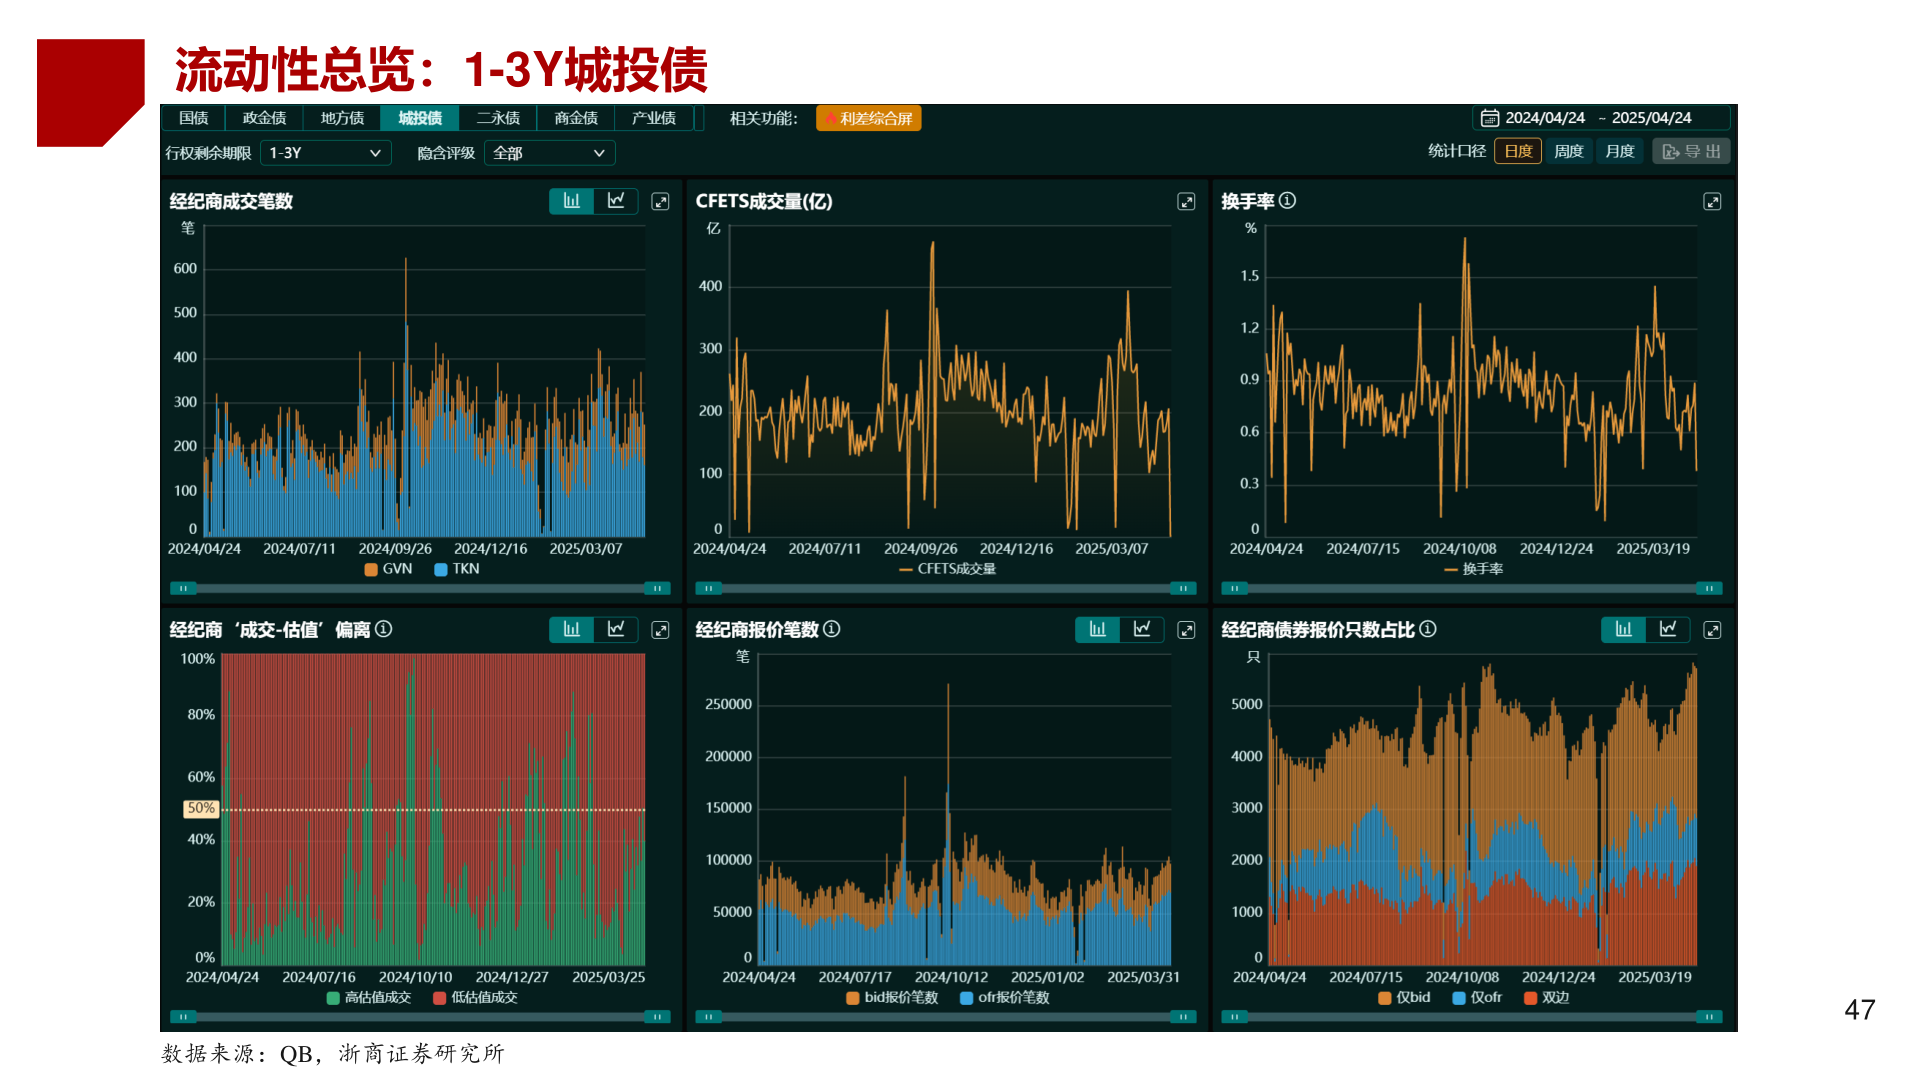Select 周度 statistics frequency
The height and width of the screenshot is (1080, 1920).
coord(1568,151)
